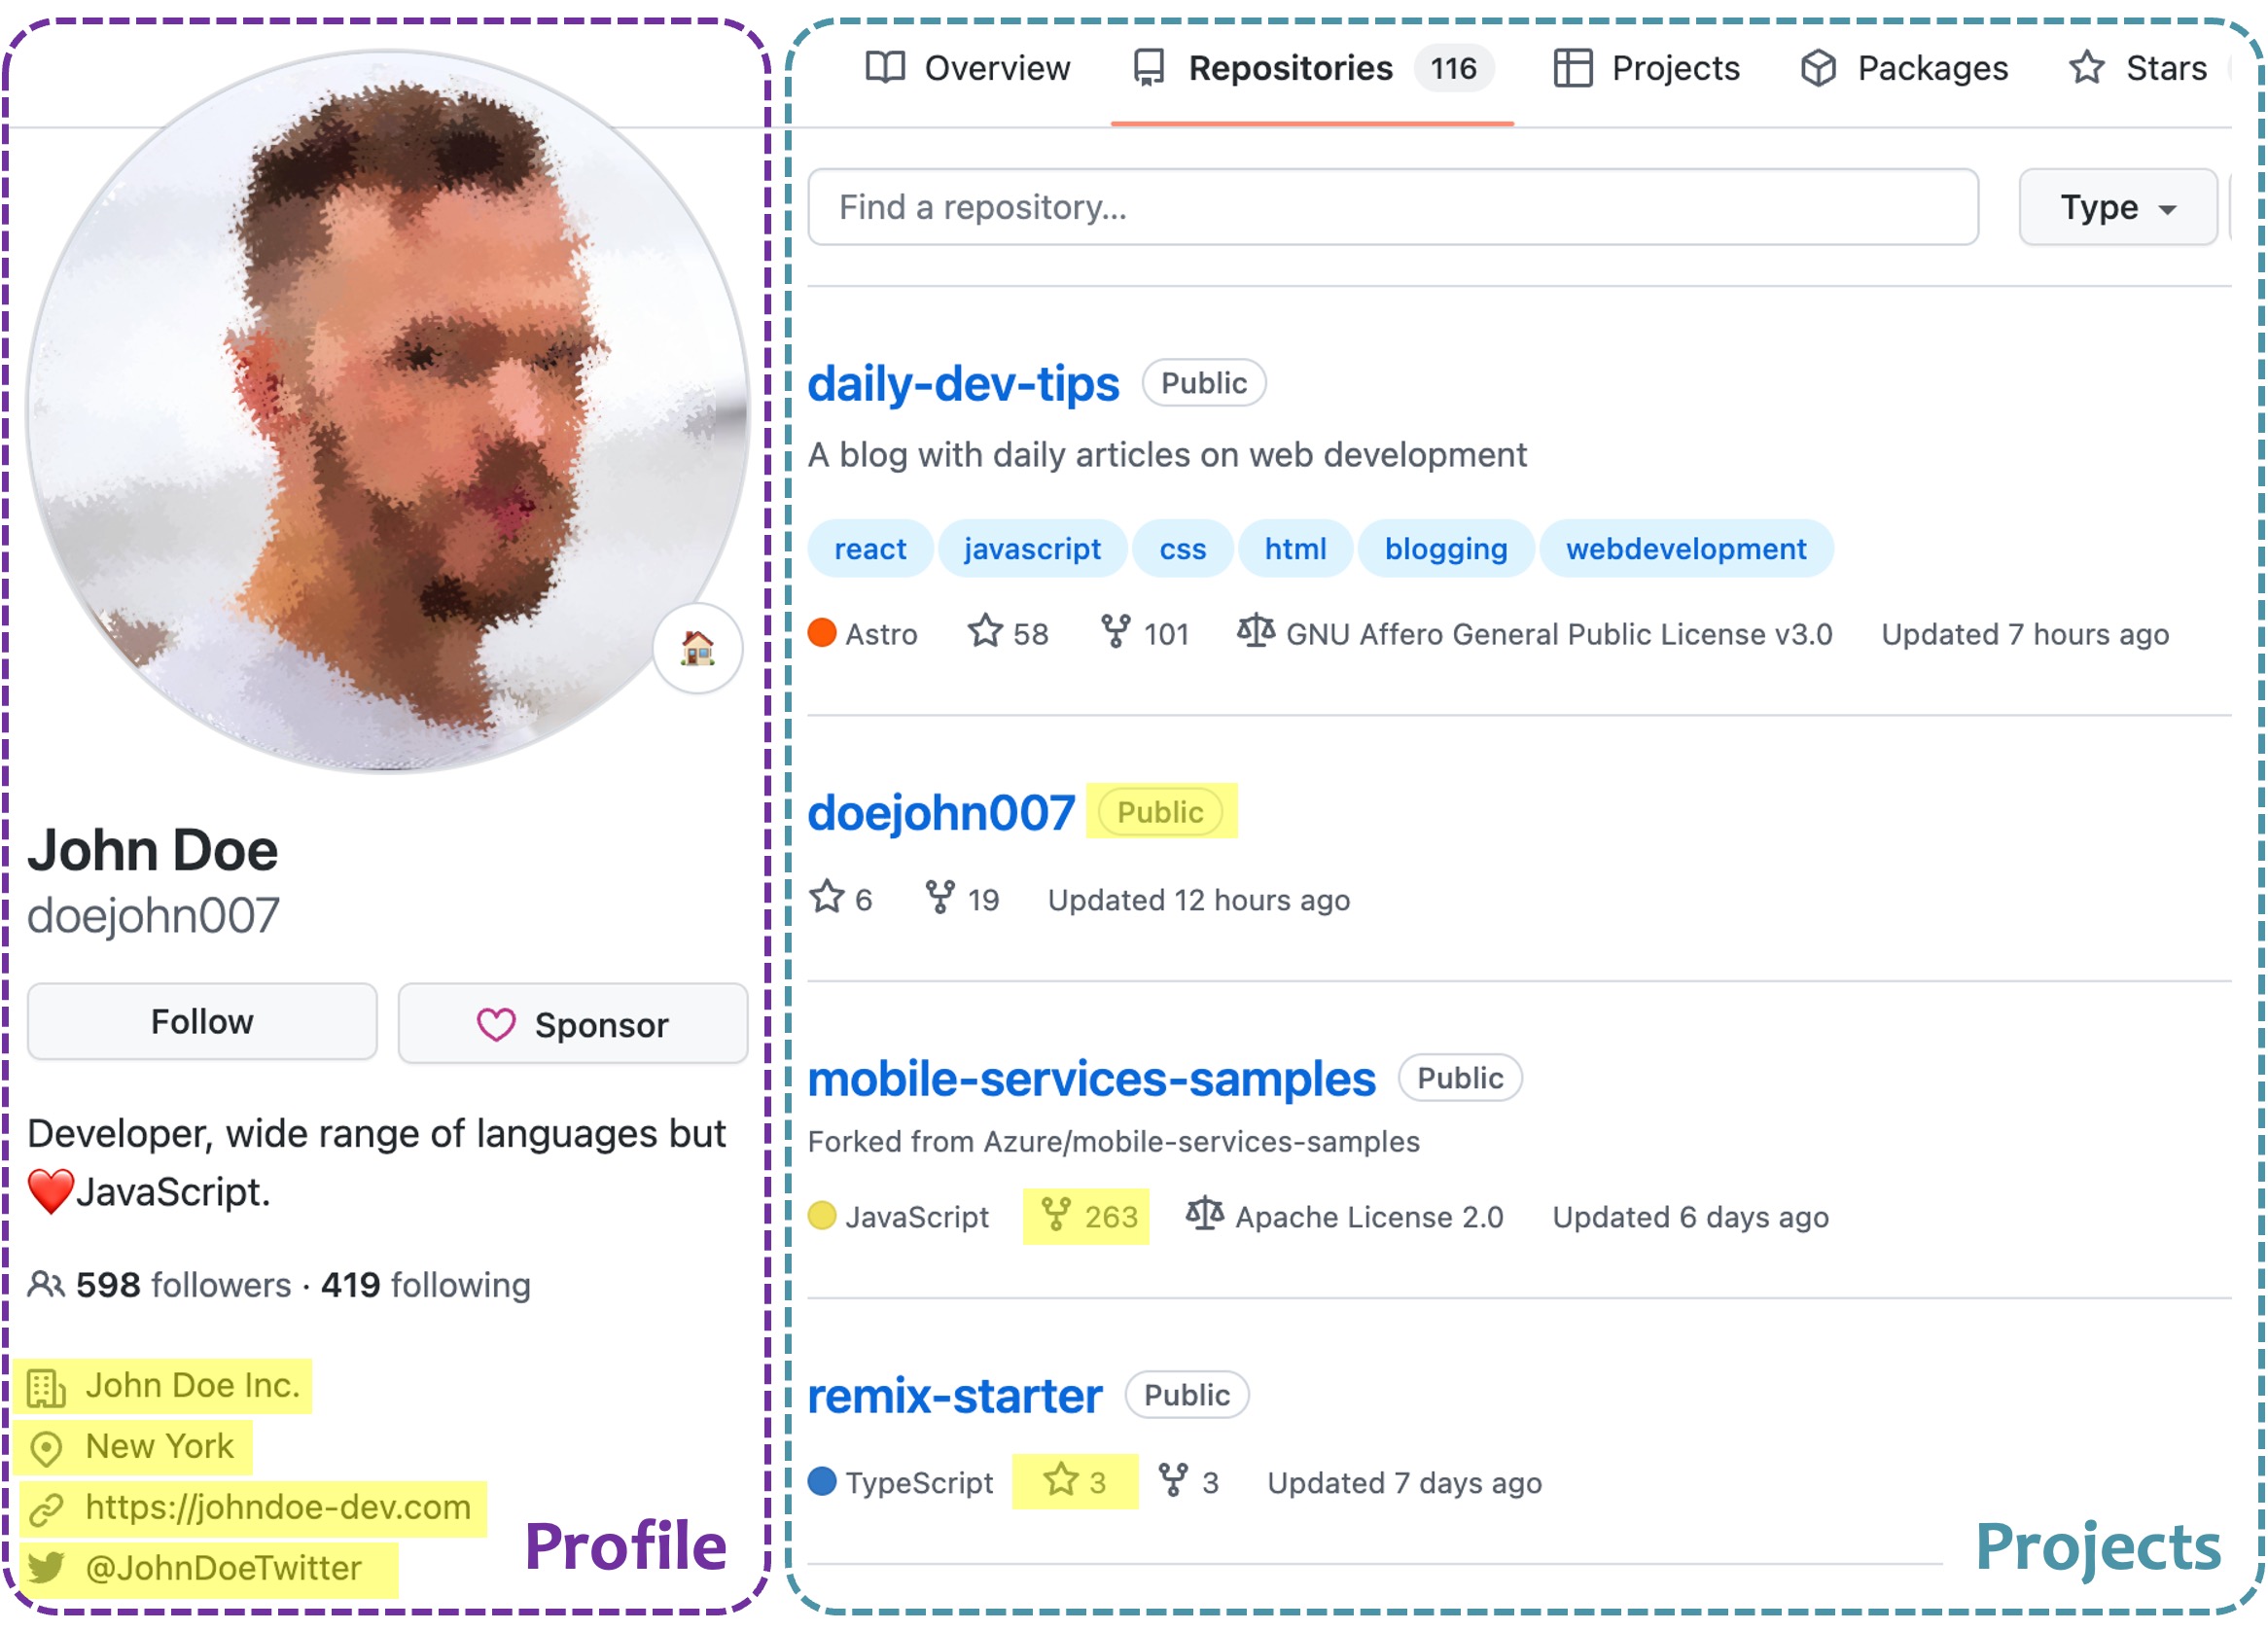Open the Packages tab

[1903, 68]
